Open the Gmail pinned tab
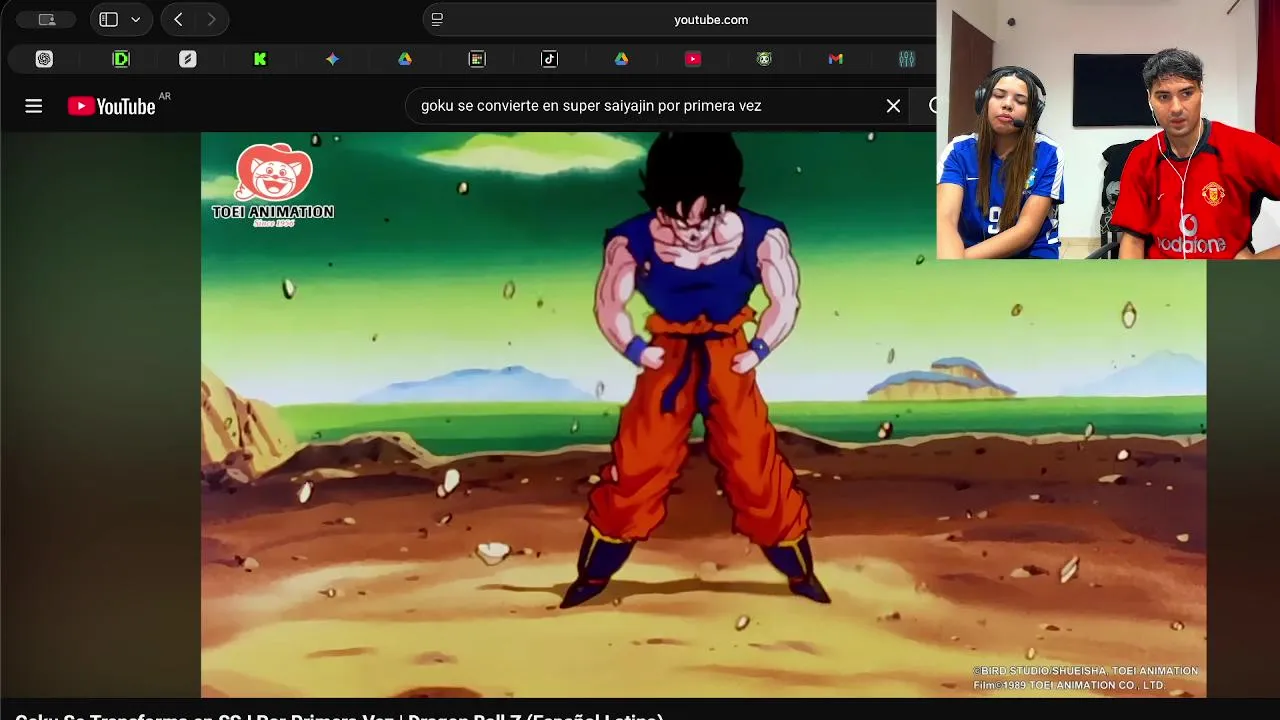This screenshot has height=720, width=1280. point(836,59)
